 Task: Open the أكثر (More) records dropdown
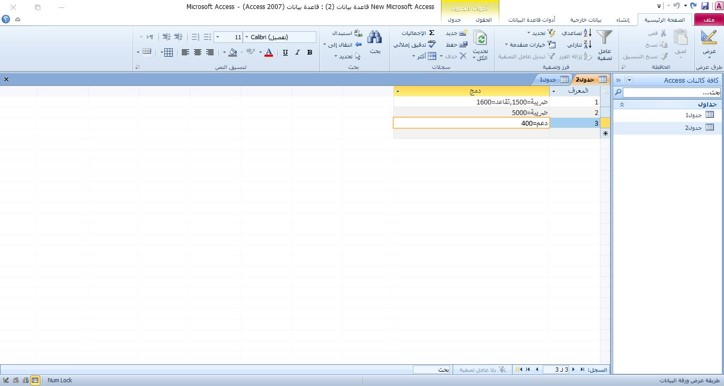424,56
